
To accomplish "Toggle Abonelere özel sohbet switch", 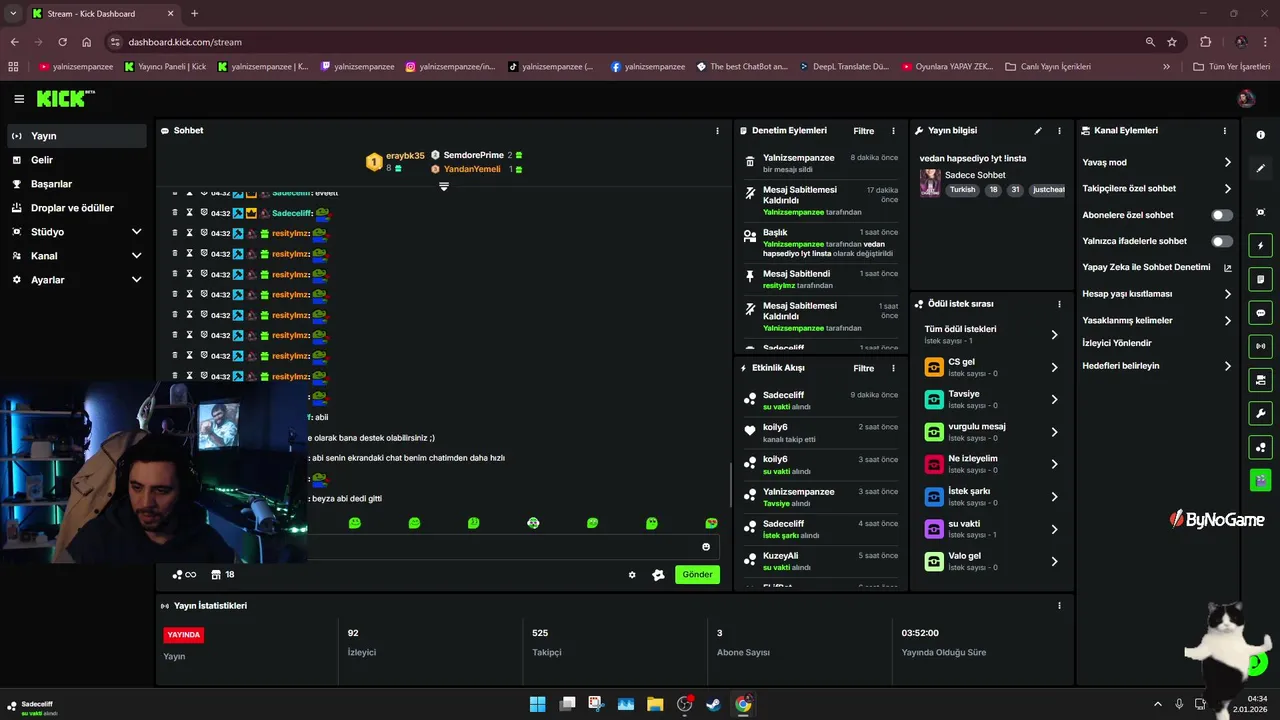I will pyautogui.click(x=1222, y=215).
